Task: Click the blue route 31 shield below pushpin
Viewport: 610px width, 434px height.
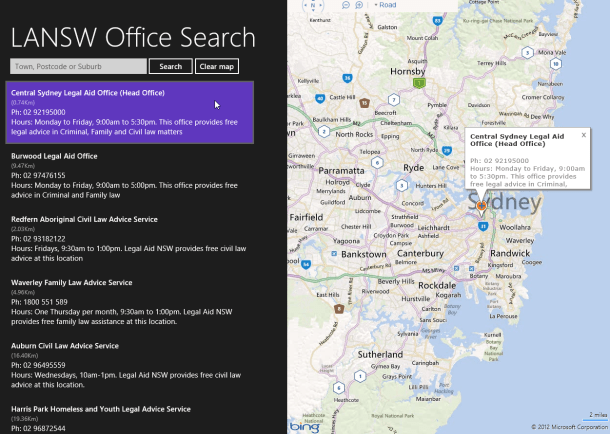Action: click(x=483, y=226)
